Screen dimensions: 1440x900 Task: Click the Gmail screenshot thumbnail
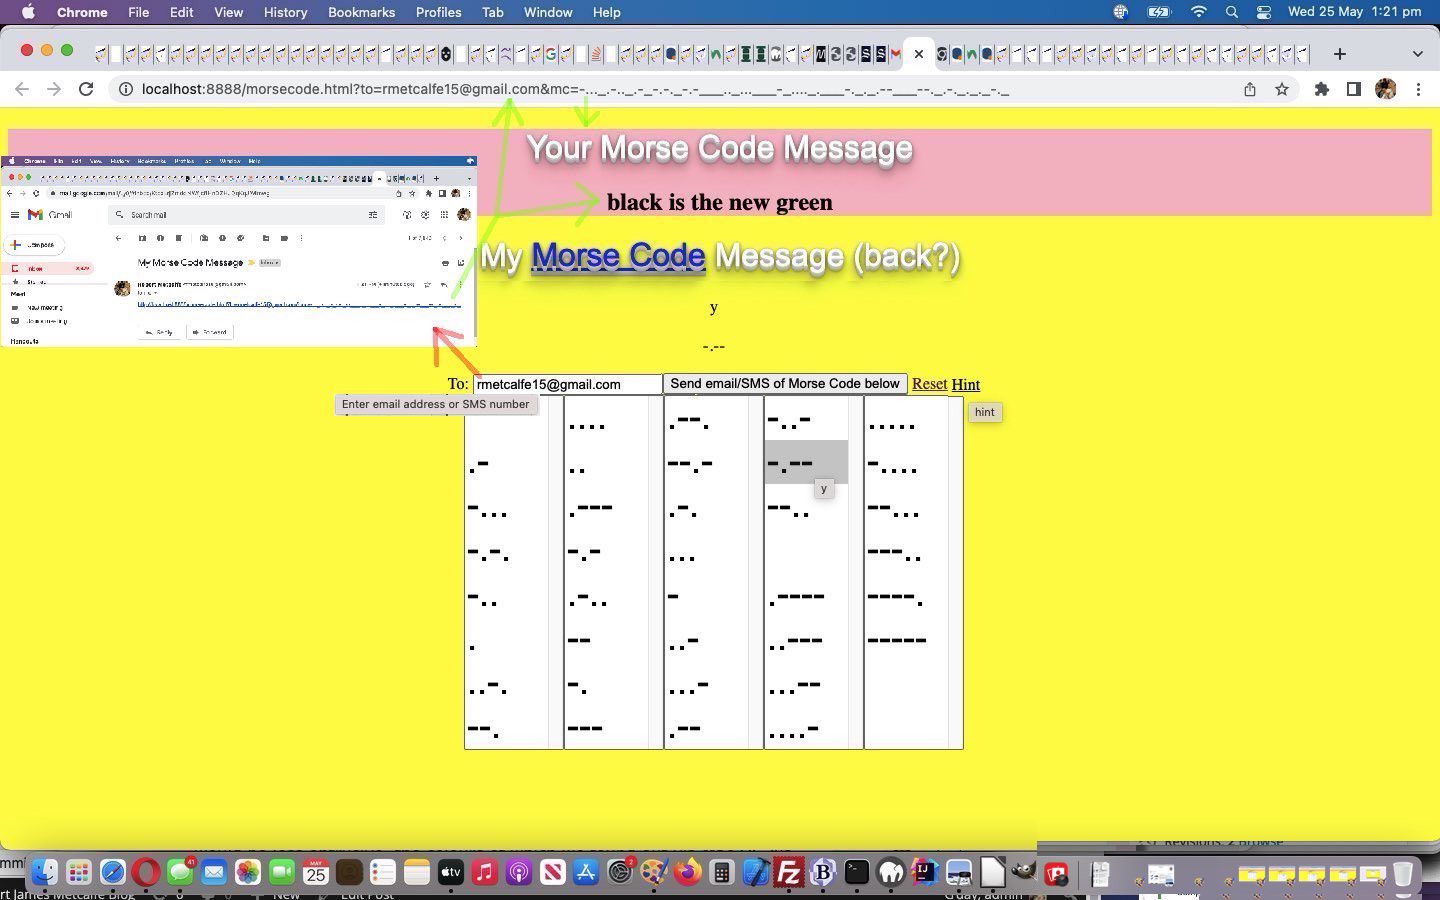[239, 251]
